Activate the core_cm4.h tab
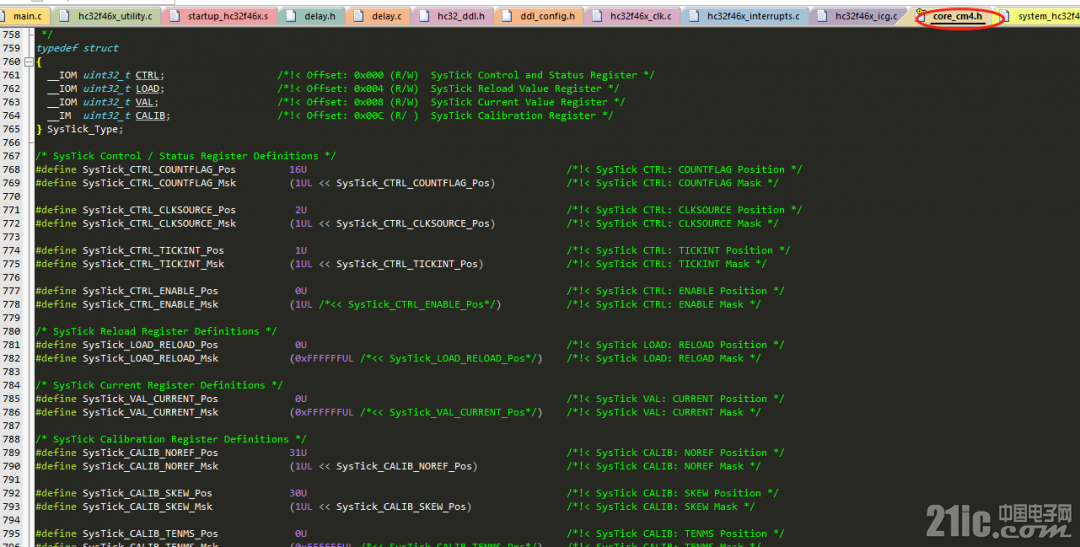1080x547 pixels. click(957, 16)
